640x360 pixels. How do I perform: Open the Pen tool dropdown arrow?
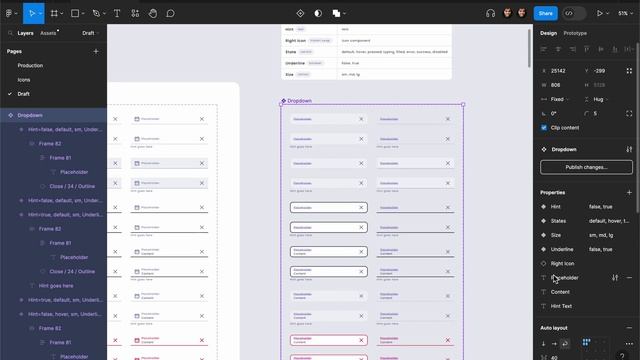coord(104,13)
